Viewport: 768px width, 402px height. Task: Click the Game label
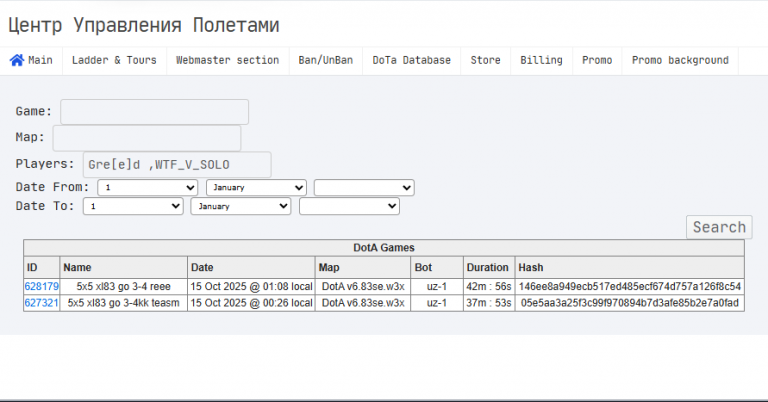[x=34, y=112]
